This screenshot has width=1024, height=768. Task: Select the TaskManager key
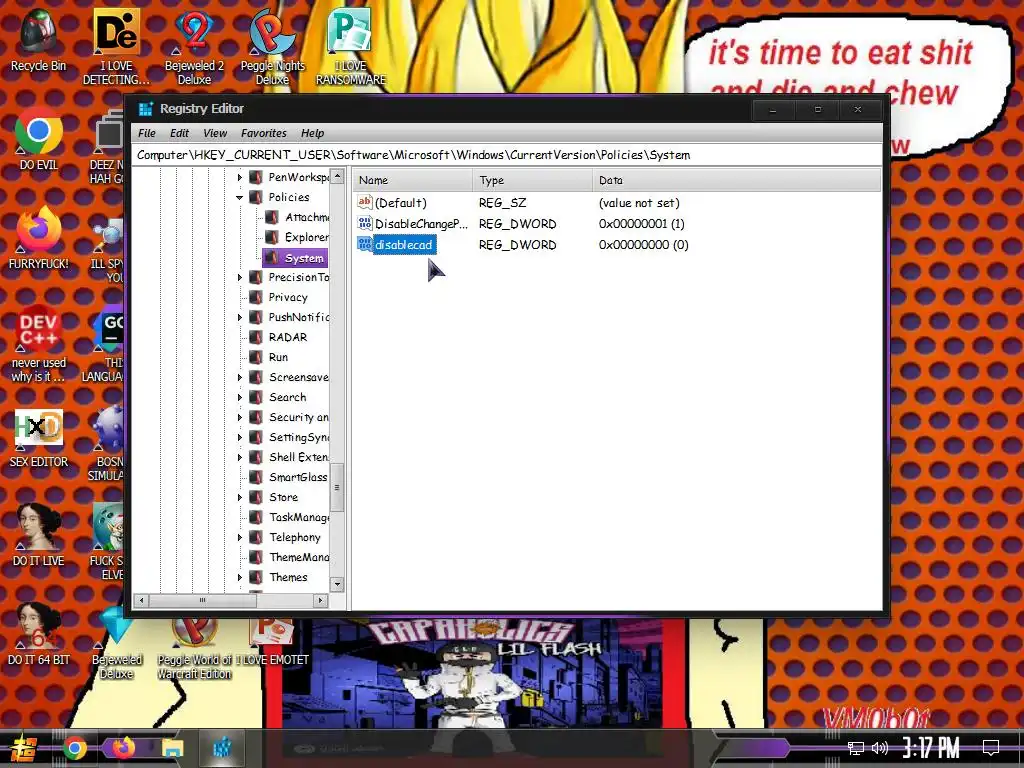pos(289,517)
